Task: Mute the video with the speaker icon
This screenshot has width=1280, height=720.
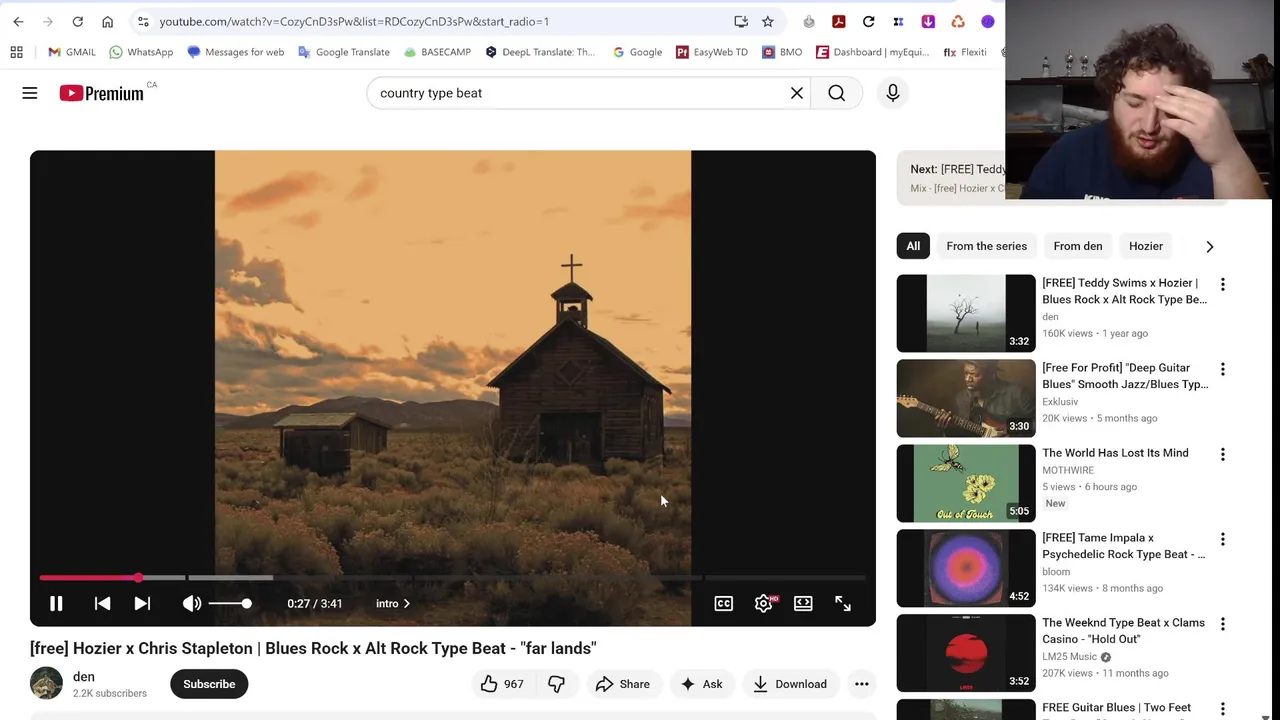Action: tap(191, 603)
